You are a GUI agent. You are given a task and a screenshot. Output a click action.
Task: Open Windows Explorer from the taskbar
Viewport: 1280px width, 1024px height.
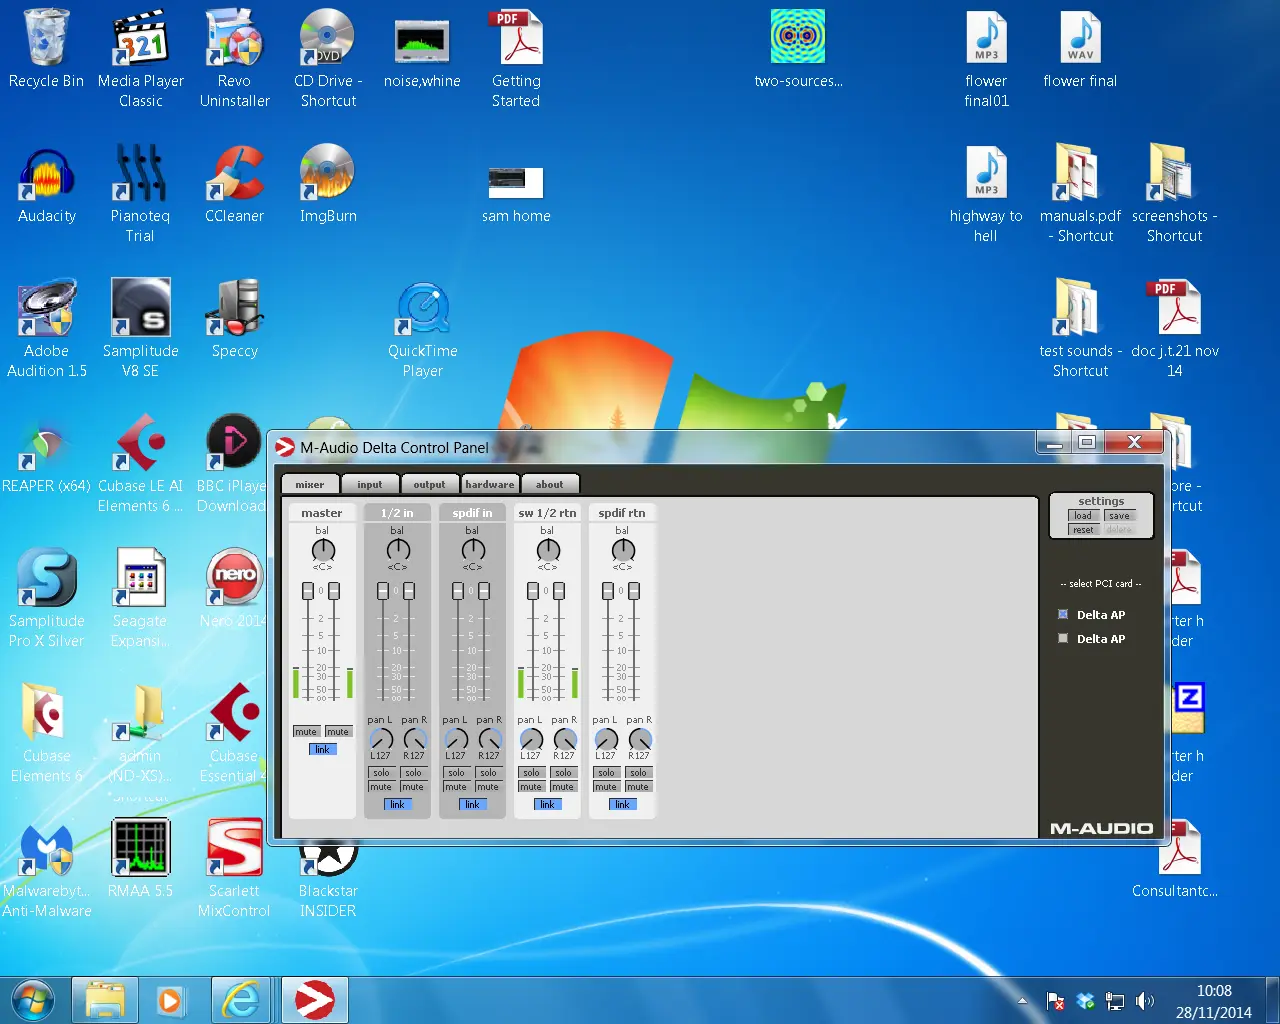tap(104, 1000)
